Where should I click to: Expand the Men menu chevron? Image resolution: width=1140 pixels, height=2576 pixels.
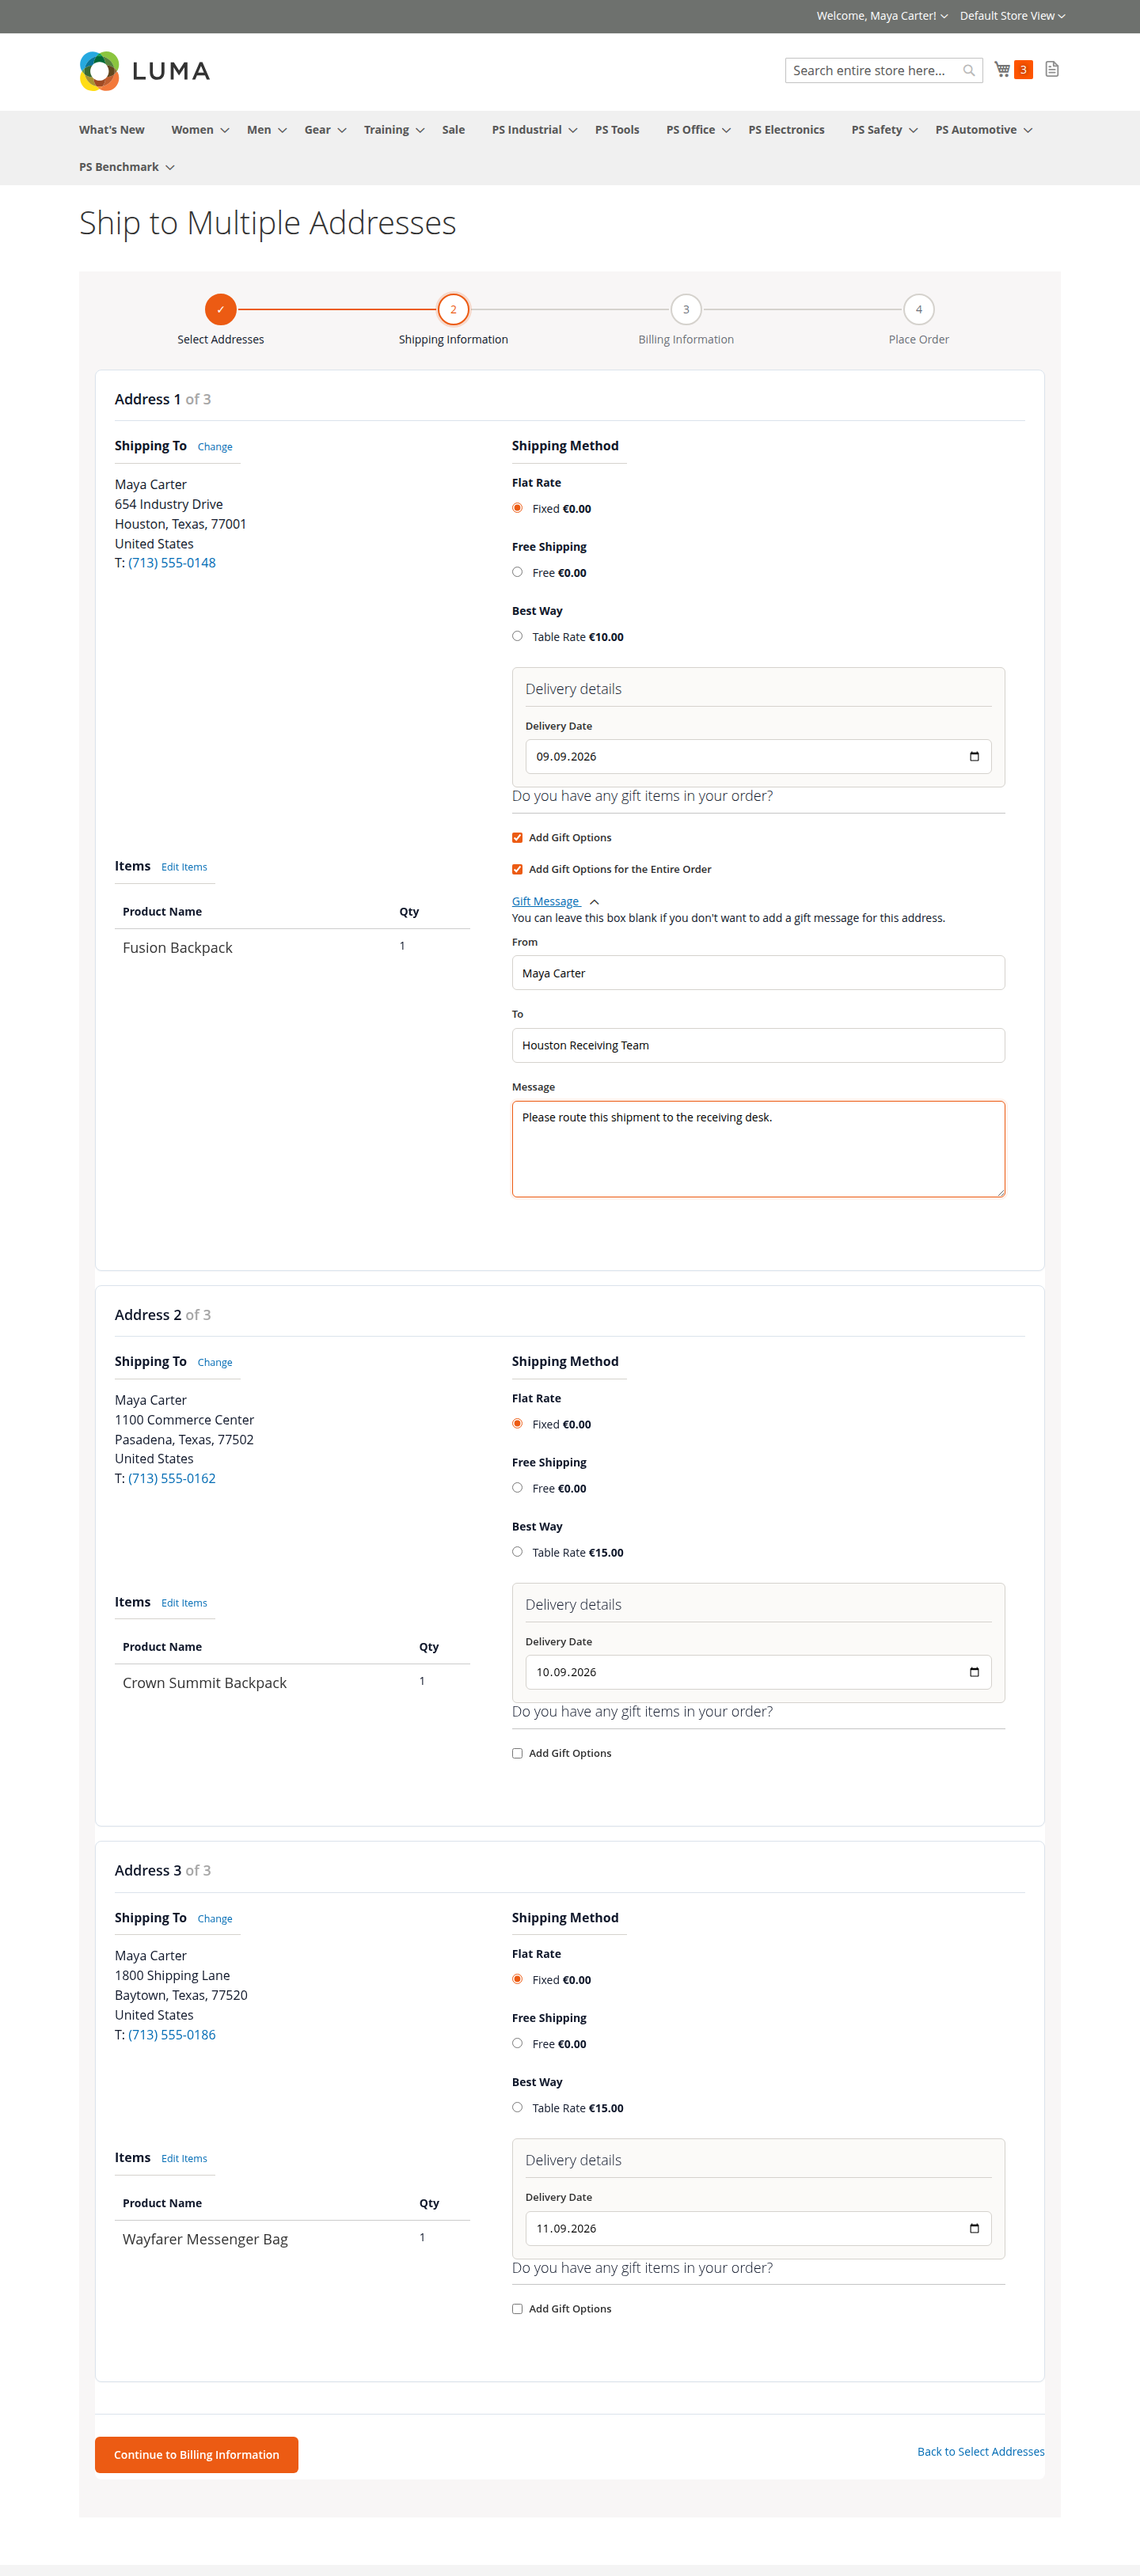point(282,131)
